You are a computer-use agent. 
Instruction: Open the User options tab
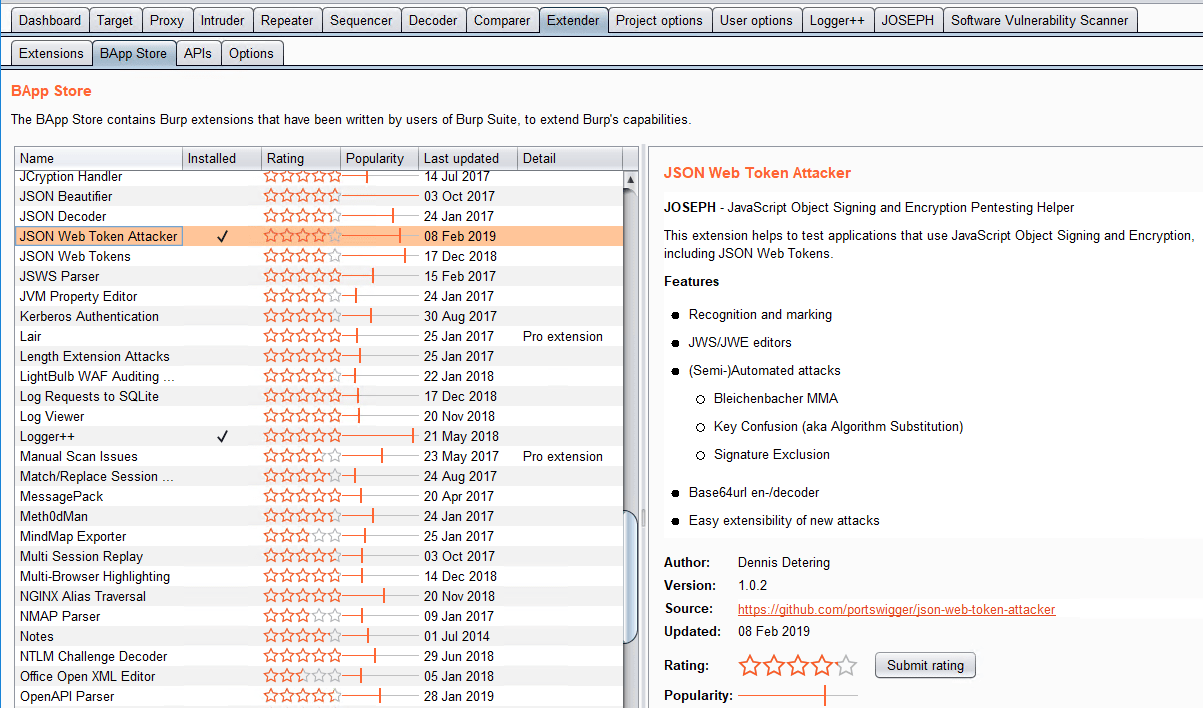[756, 20]
